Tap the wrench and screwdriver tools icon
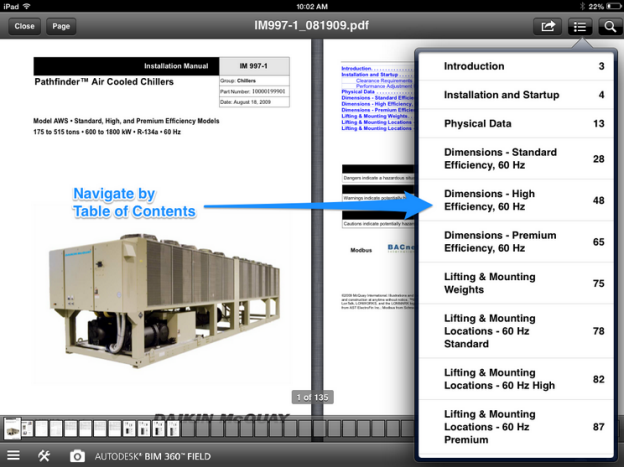Image resolution: width=624 pixels, height=467 pixels. pyautogui.click(x=44, y=455)
